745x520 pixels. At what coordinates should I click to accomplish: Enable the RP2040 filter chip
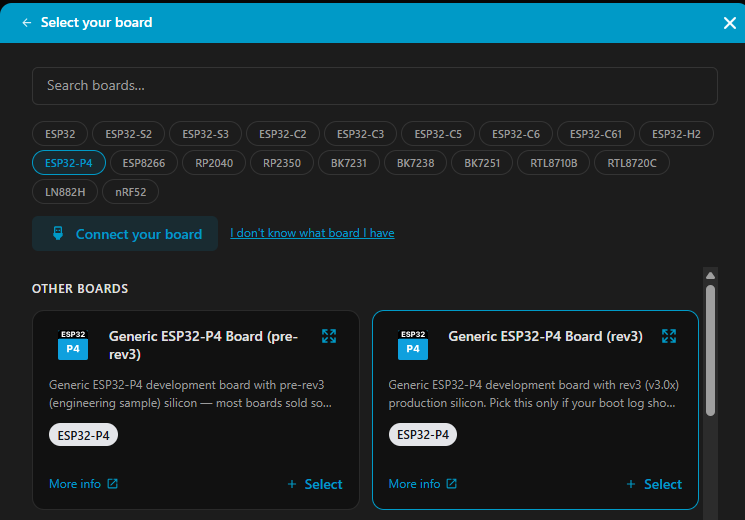pyautogui.click(x=214, y=163)
